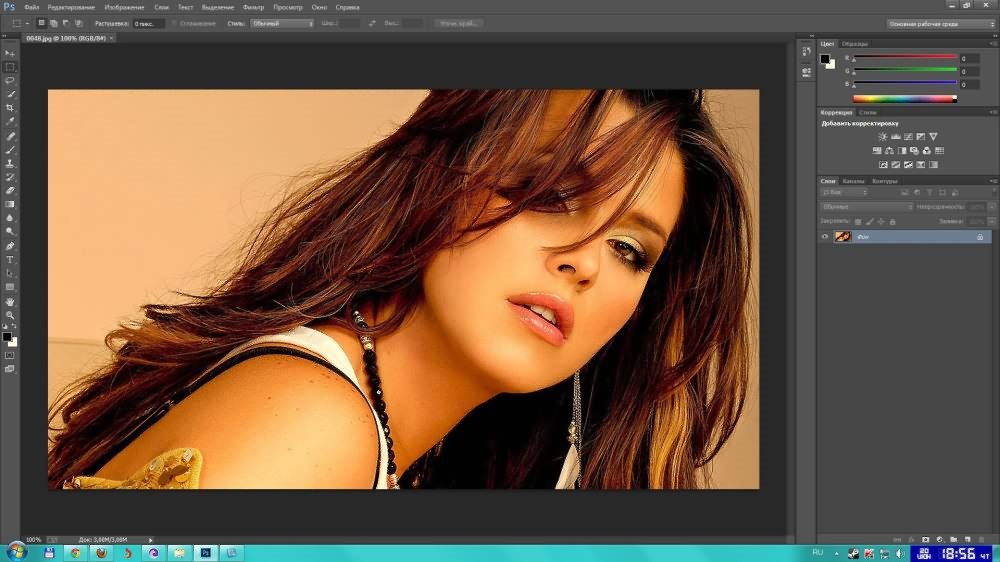1000x562 pixels.
Task: Open the Стиль dropdown in options bar
Action: point(282,22)
